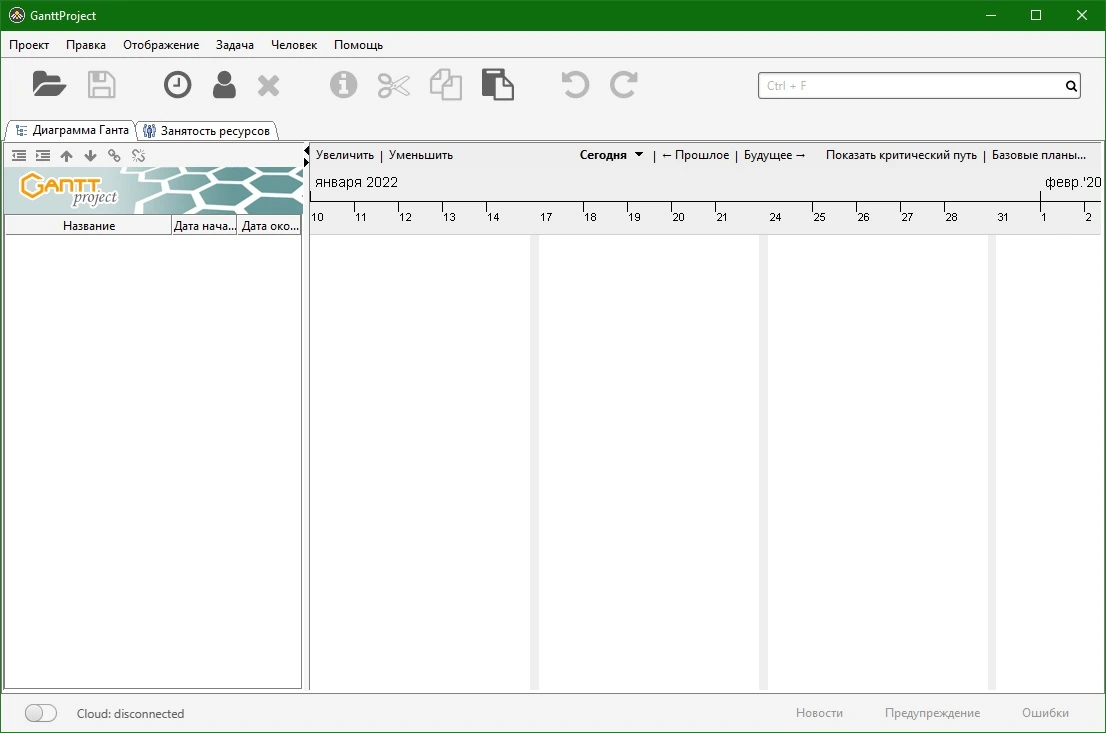1106x733 pixels.
Task: Expand the Сегодня dropdown arrow
Action: pyautogui.click(x=639, y=155)
